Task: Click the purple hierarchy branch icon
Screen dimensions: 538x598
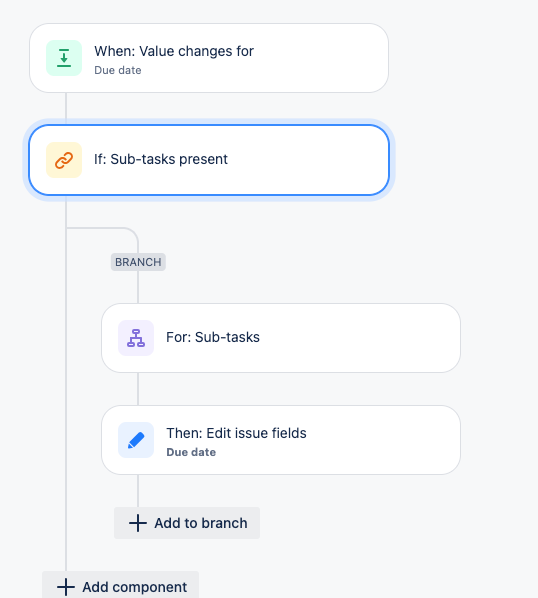Action: (x=136, y=338)
